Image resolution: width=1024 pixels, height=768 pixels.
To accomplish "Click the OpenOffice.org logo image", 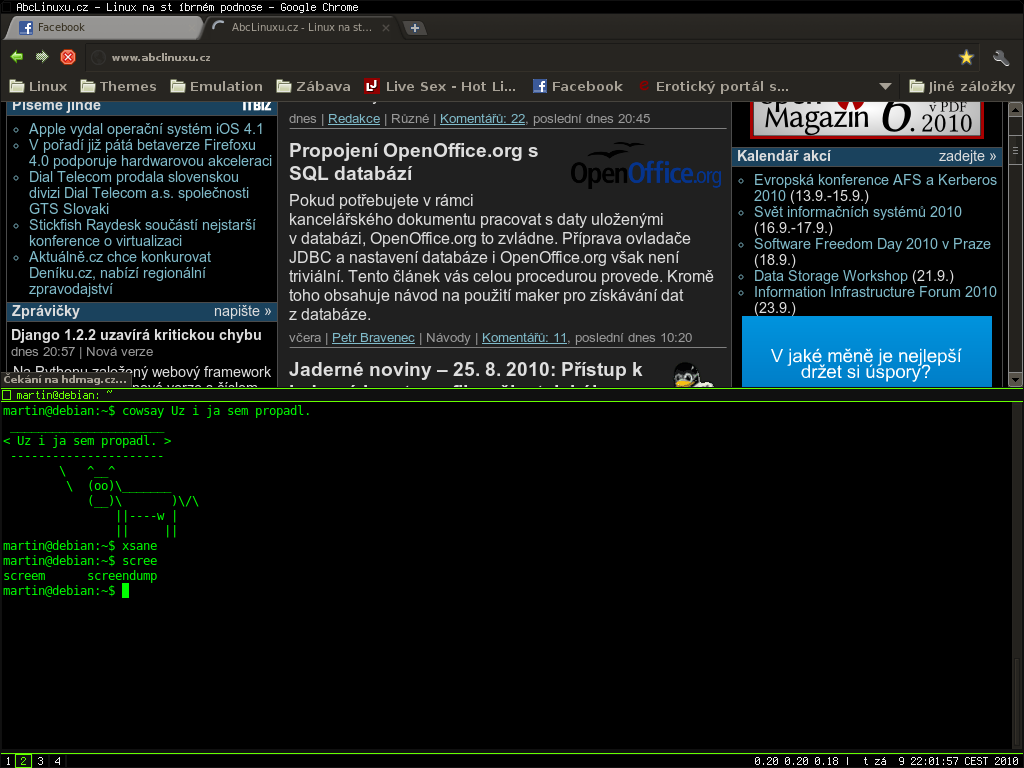I will (646, 167).
